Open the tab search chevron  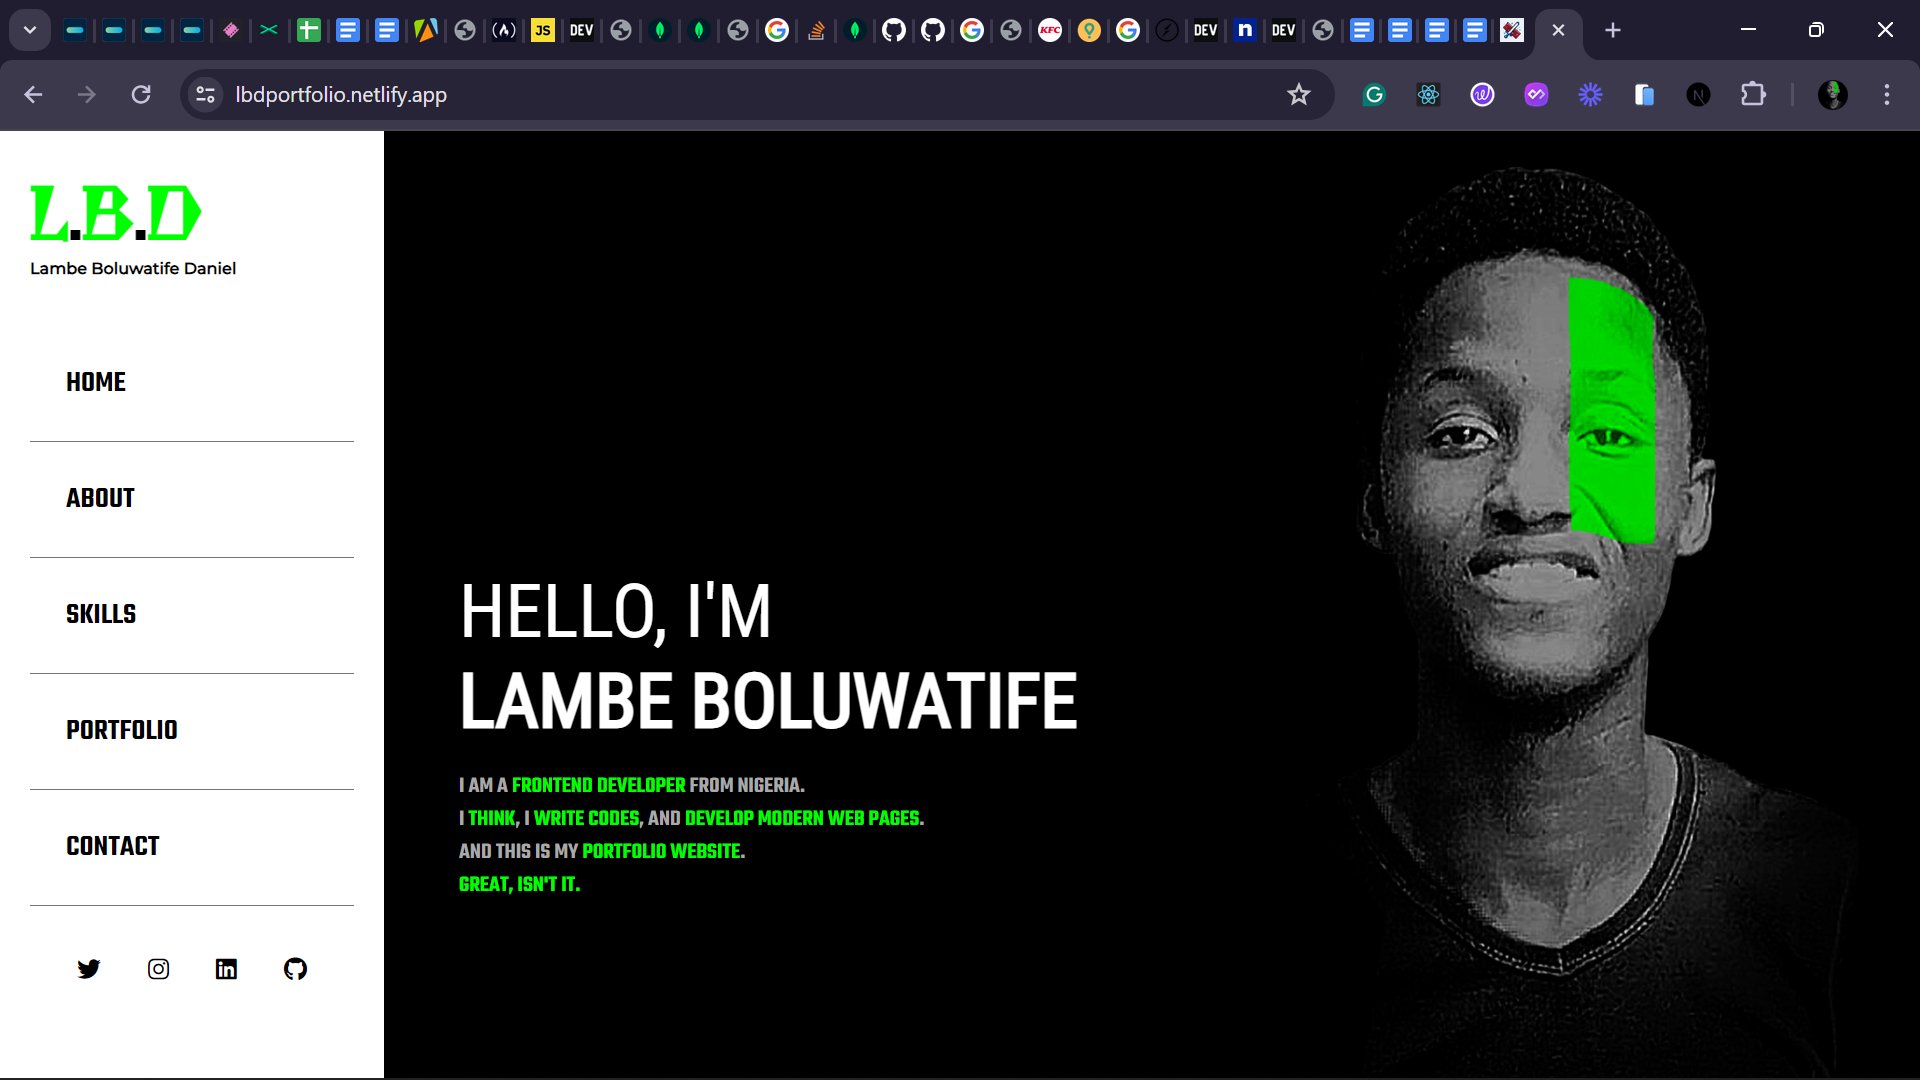coord(29,30)
